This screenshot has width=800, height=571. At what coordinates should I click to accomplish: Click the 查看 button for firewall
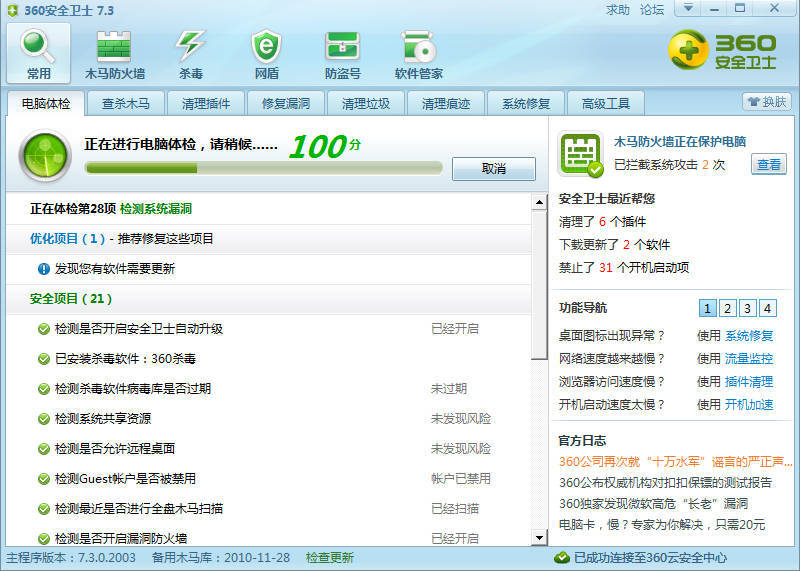[x=769, y=164]
